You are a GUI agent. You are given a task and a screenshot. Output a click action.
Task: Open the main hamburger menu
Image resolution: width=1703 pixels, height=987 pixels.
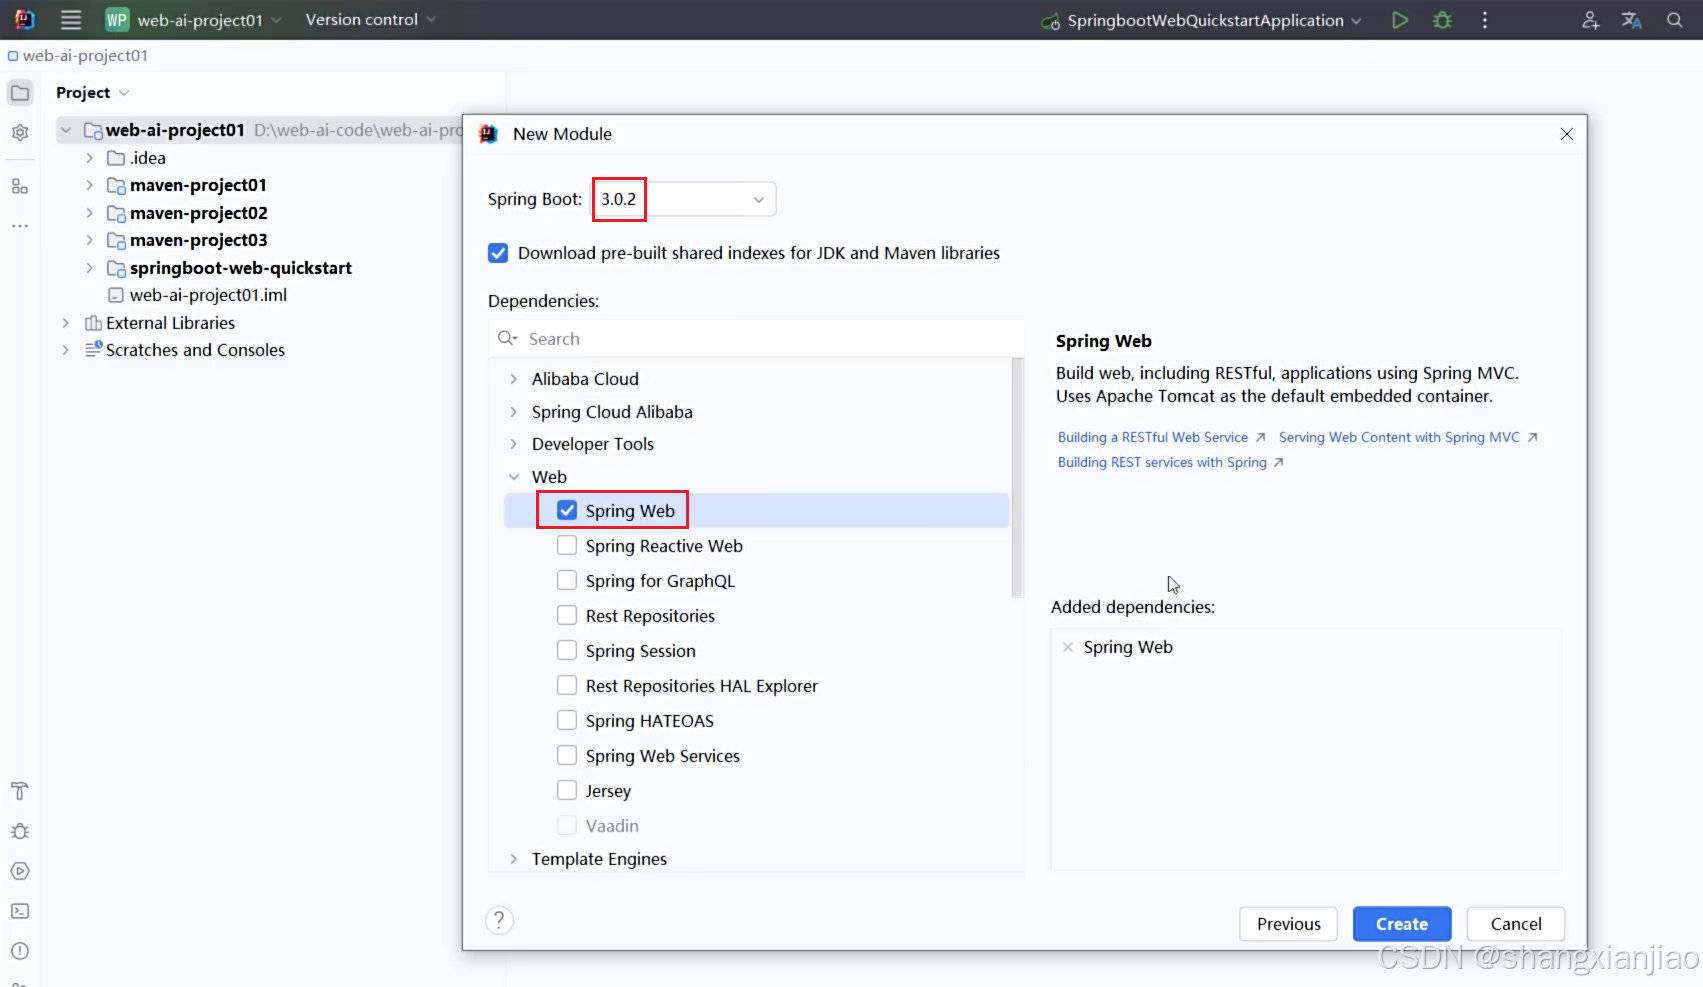tap(71, 20)
